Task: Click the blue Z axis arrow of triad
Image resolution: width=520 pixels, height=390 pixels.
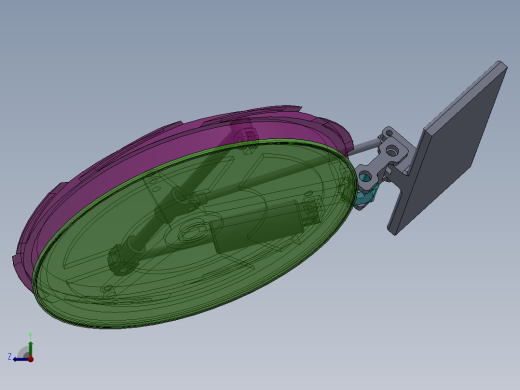Action: pos(20,359)
